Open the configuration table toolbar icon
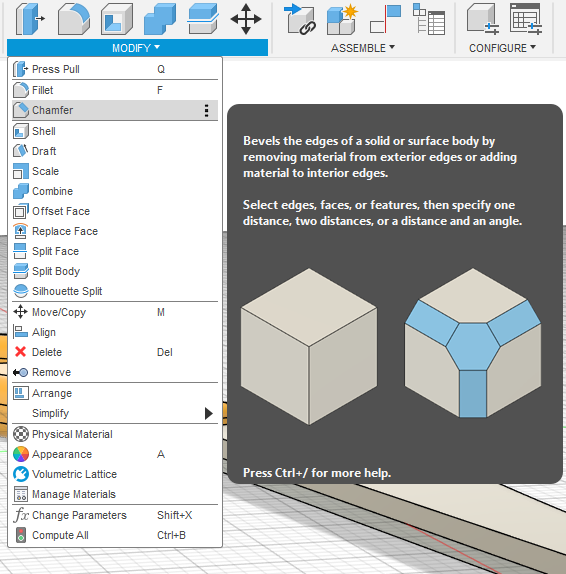This screenshot has height=574, width=566. pos(526,19)
